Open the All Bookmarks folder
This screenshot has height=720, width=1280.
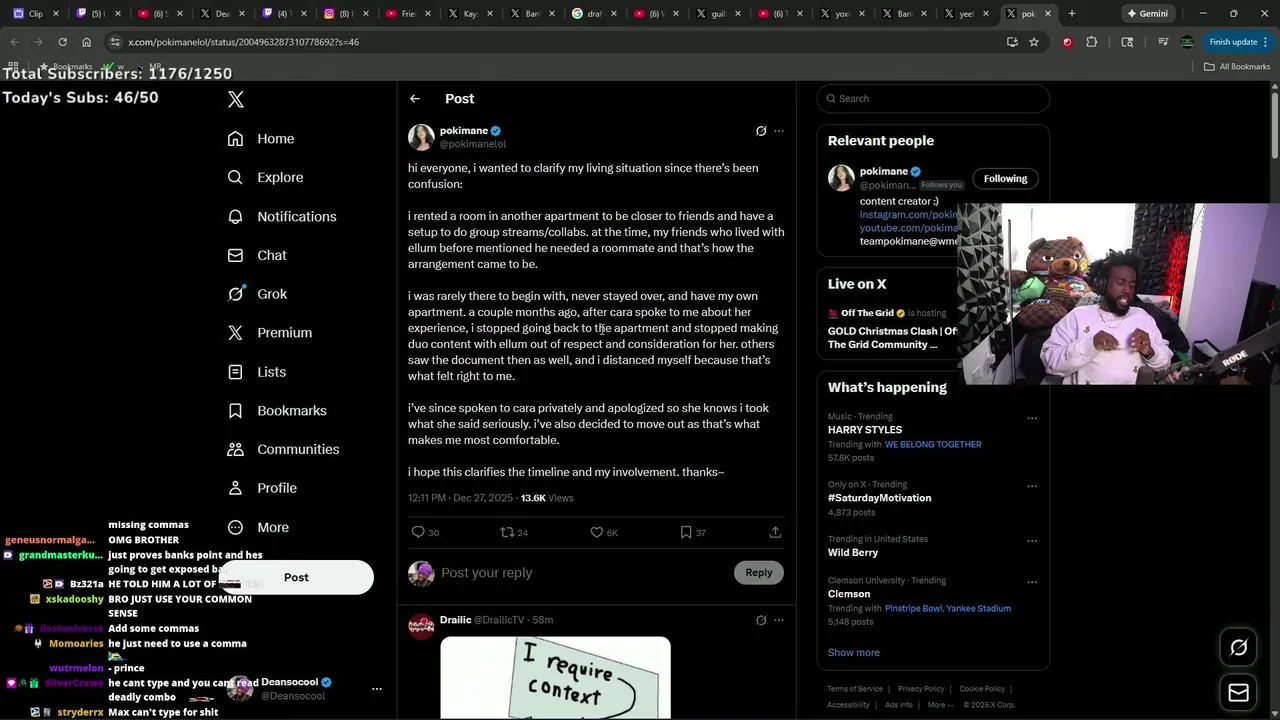click(1237, 67)
